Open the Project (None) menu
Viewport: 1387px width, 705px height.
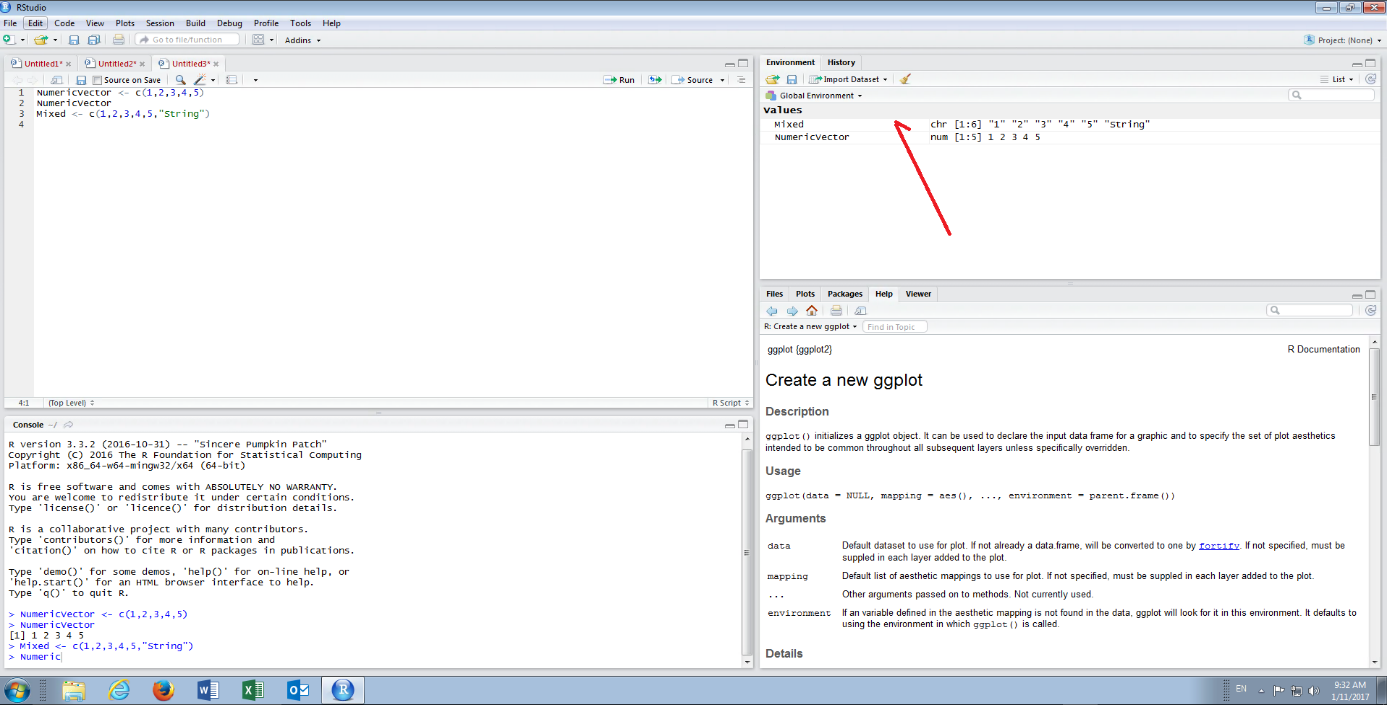[x=1344, y=40]
